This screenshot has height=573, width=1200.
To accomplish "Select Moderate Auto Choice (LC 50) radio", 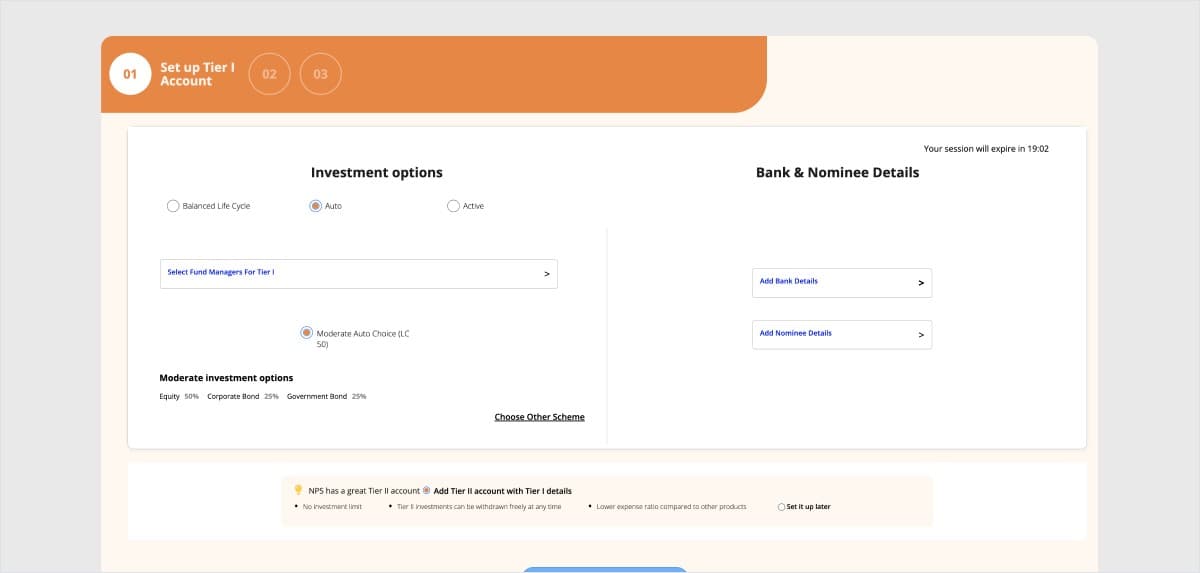I will [306, 333].
